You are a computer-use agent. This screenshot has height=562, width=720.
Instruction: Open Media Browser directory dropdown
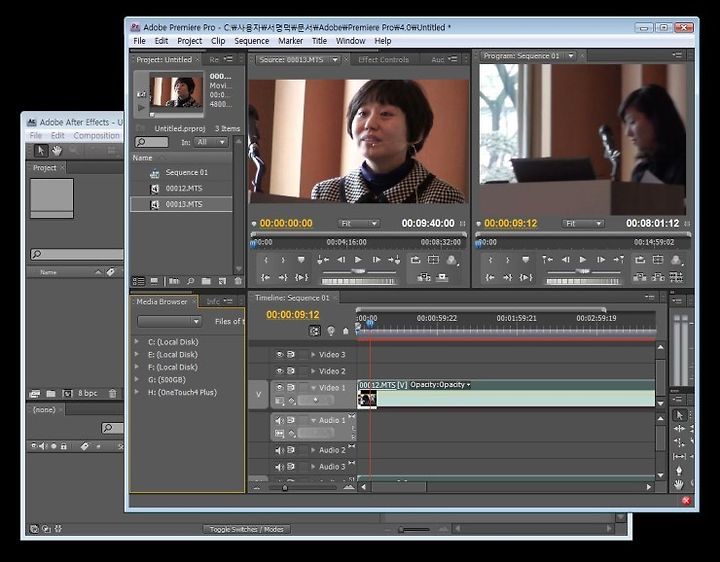click(169, 321)
